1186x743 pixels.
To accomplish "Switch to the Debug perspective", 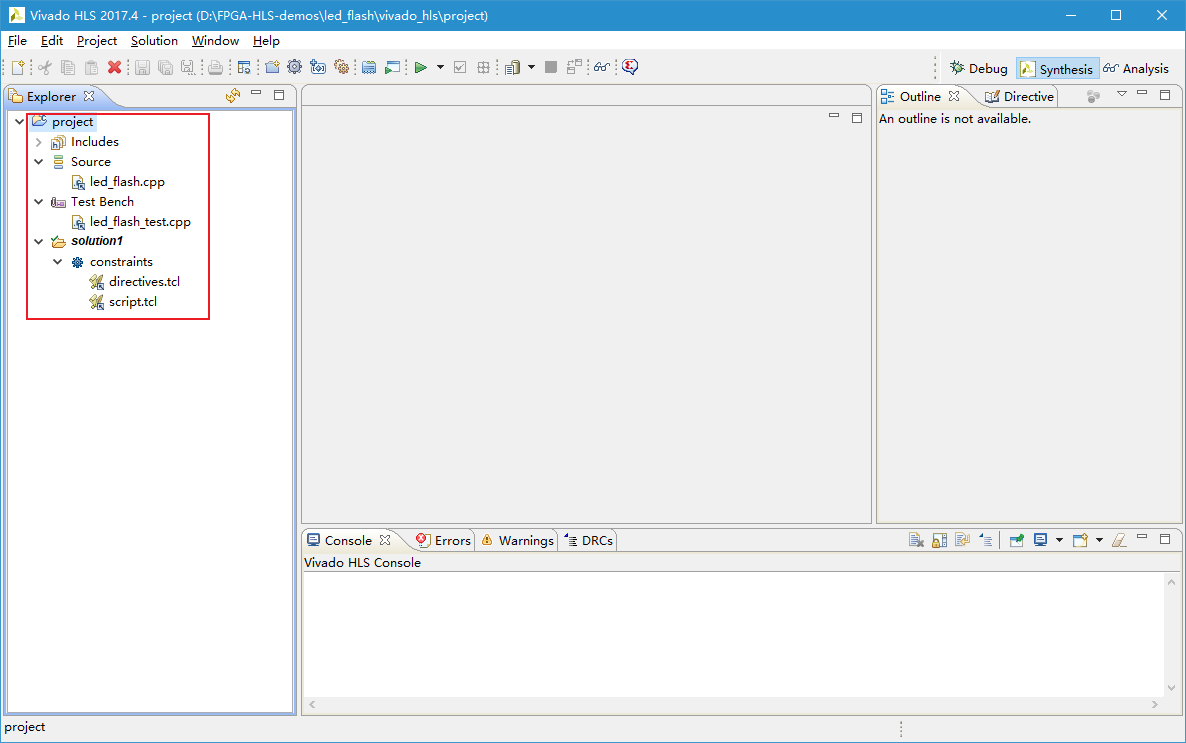I will [978, 69].
